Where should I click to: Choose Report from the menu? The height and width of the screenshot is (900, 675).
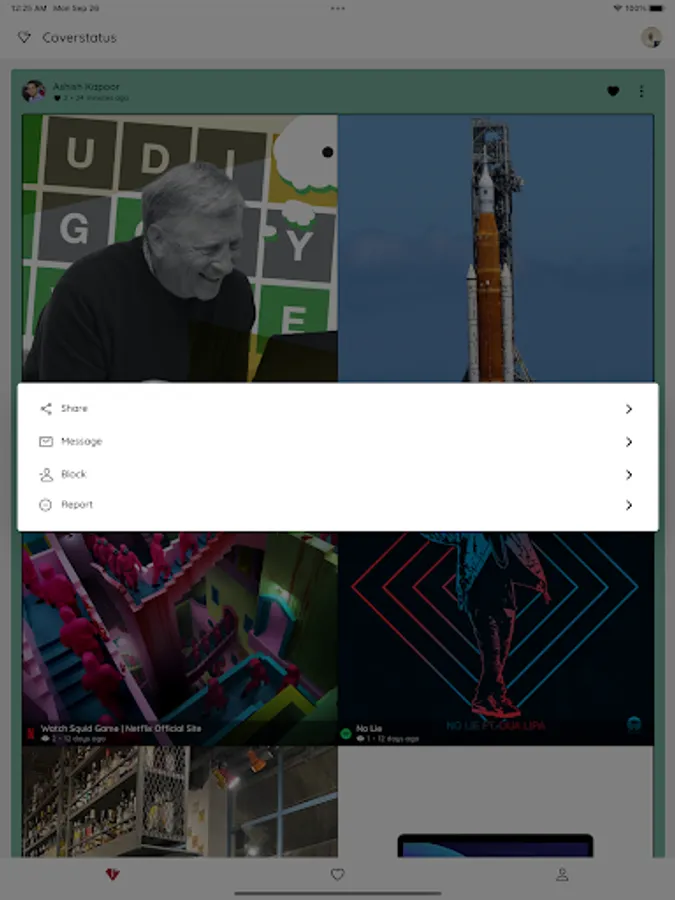click(338, 505)
